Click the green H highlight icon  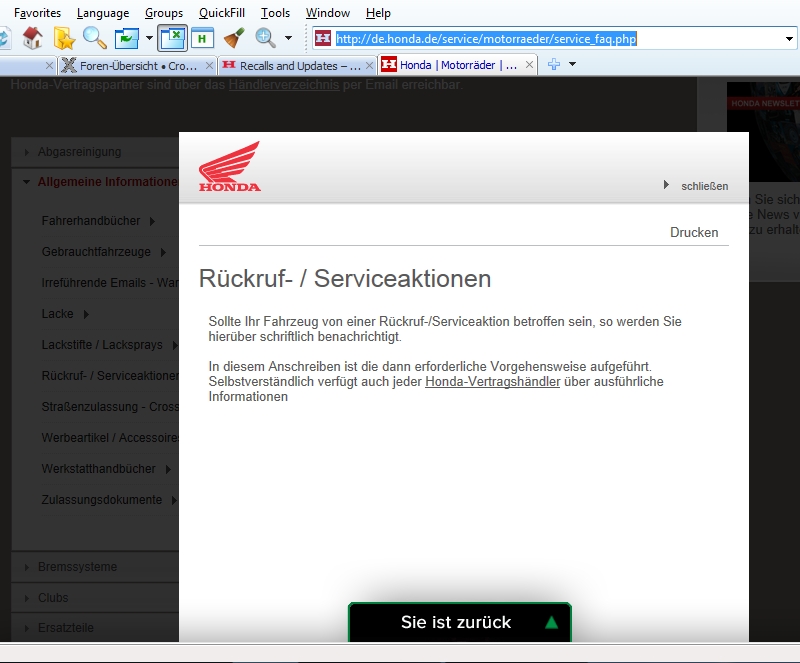pos(204,39)
